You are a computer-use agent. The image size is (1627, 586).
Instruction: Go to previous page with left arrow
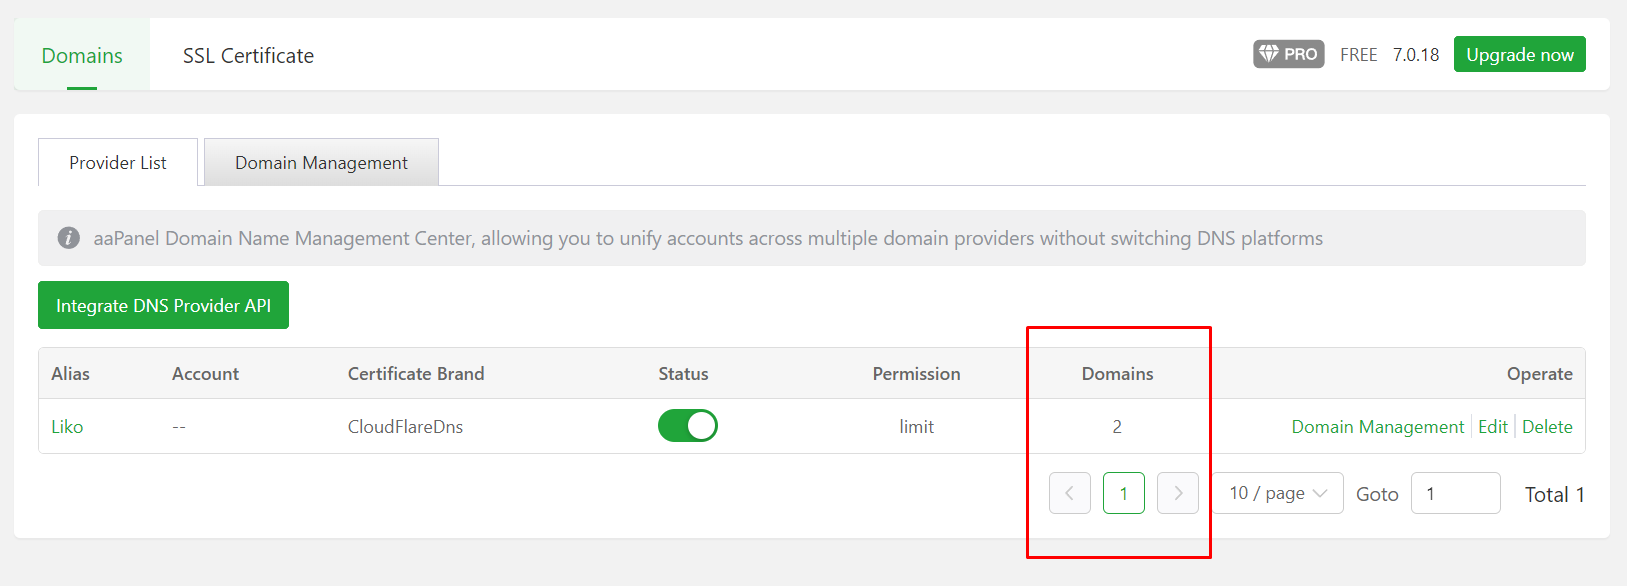(x=1069, y=493)
